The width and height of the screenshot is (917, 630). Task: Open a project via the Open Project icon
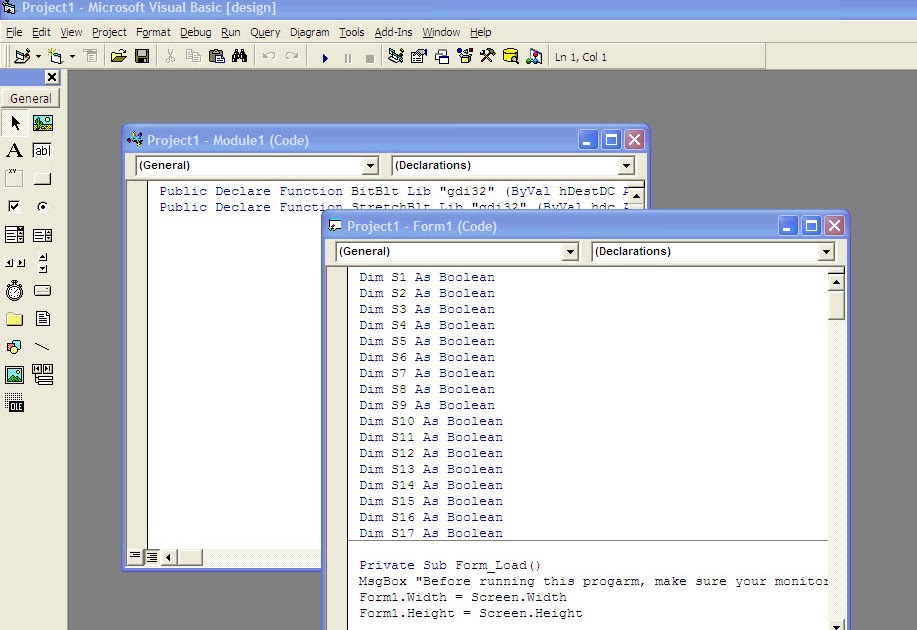coord(117,56)
